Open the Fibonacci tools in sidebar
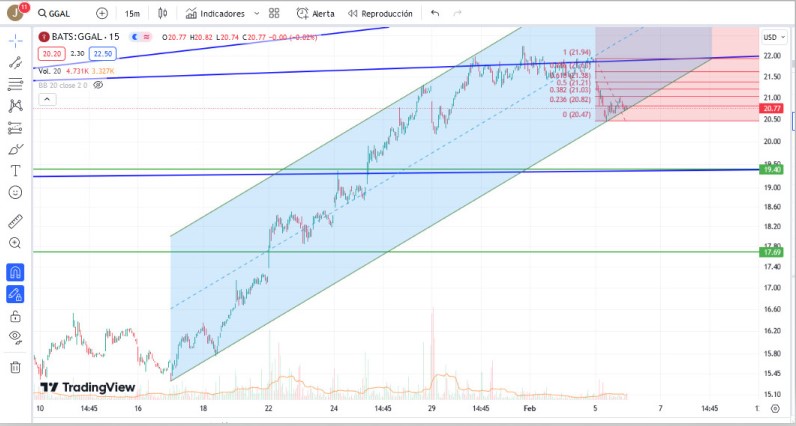 15,84
